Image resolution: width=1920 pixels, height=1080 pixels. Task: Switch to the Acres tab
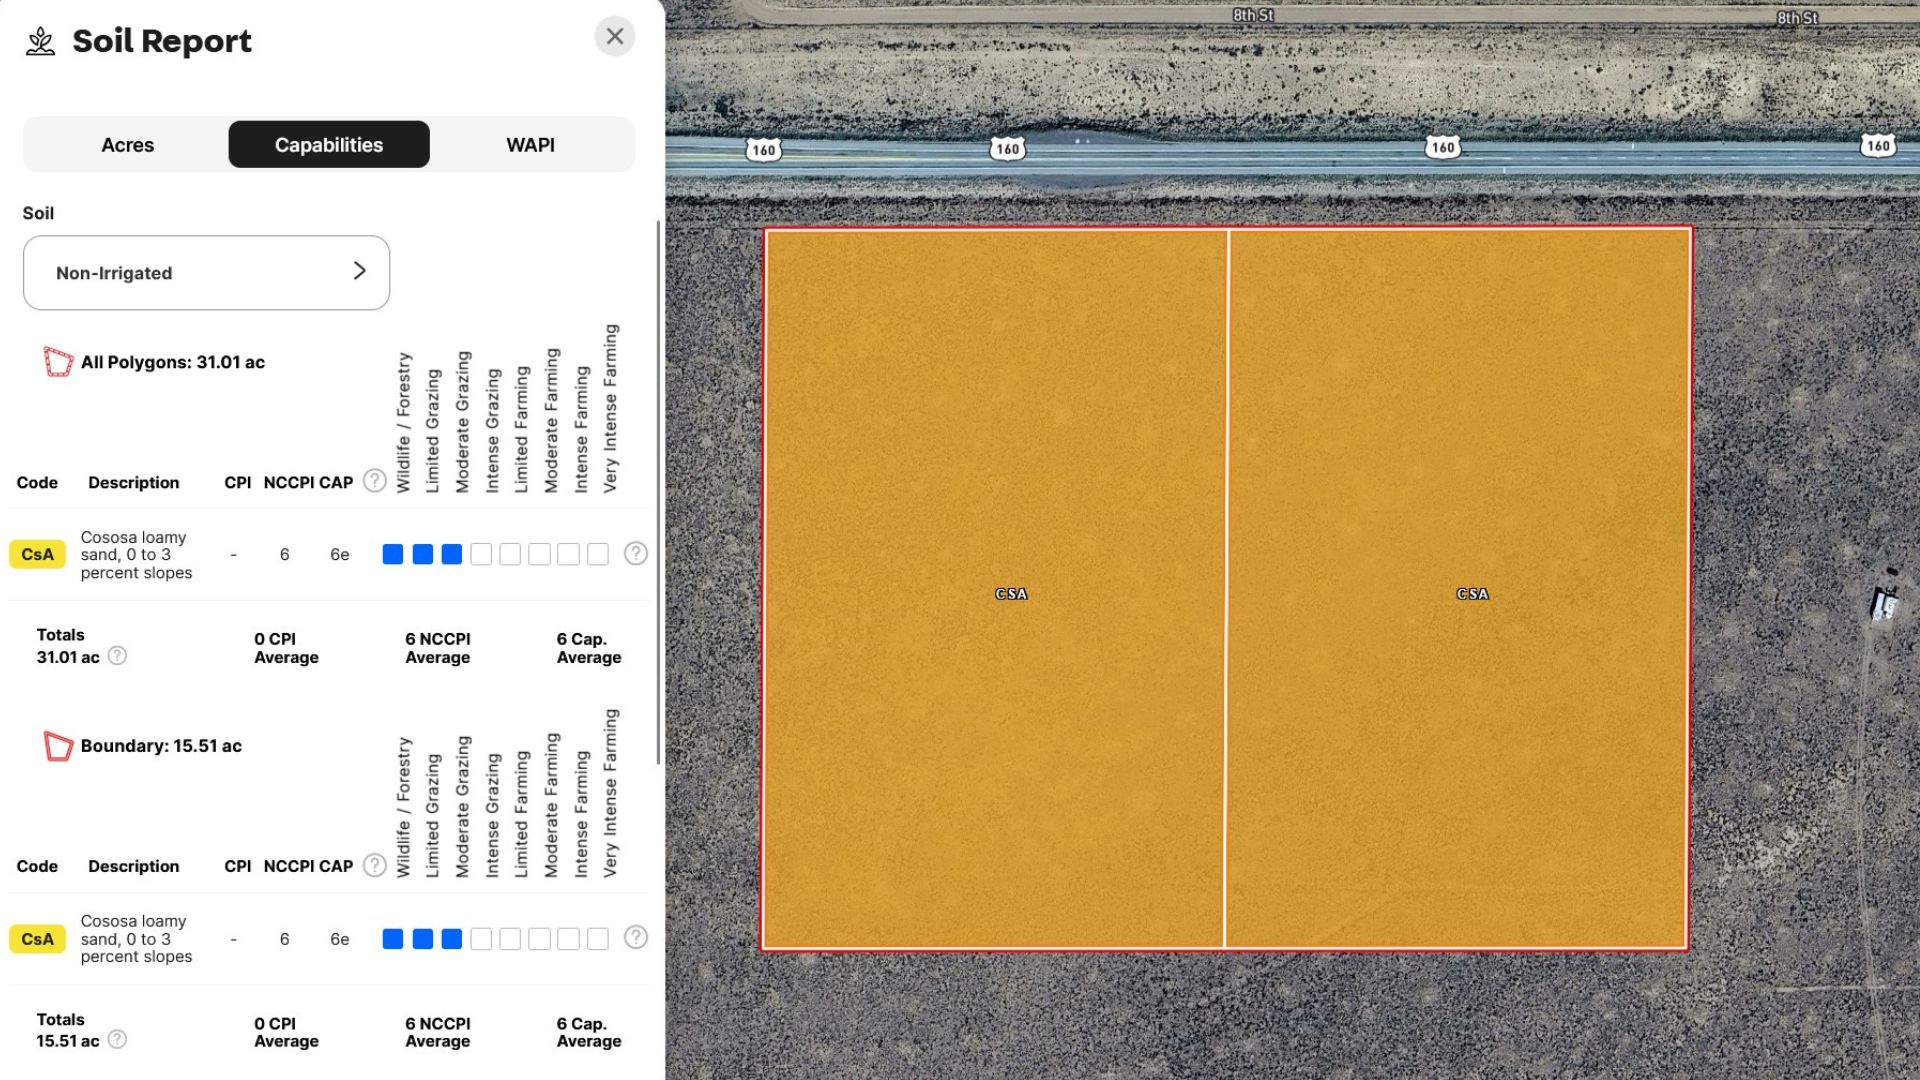127,145
